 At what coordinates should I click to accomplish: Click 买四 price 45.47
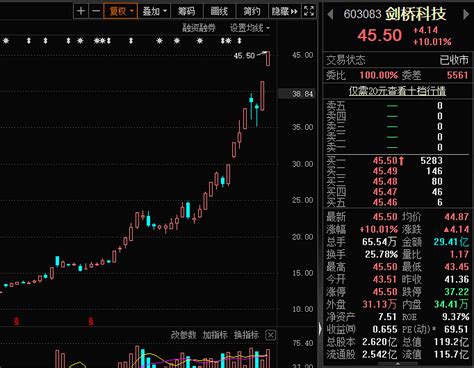click(385, 192)
